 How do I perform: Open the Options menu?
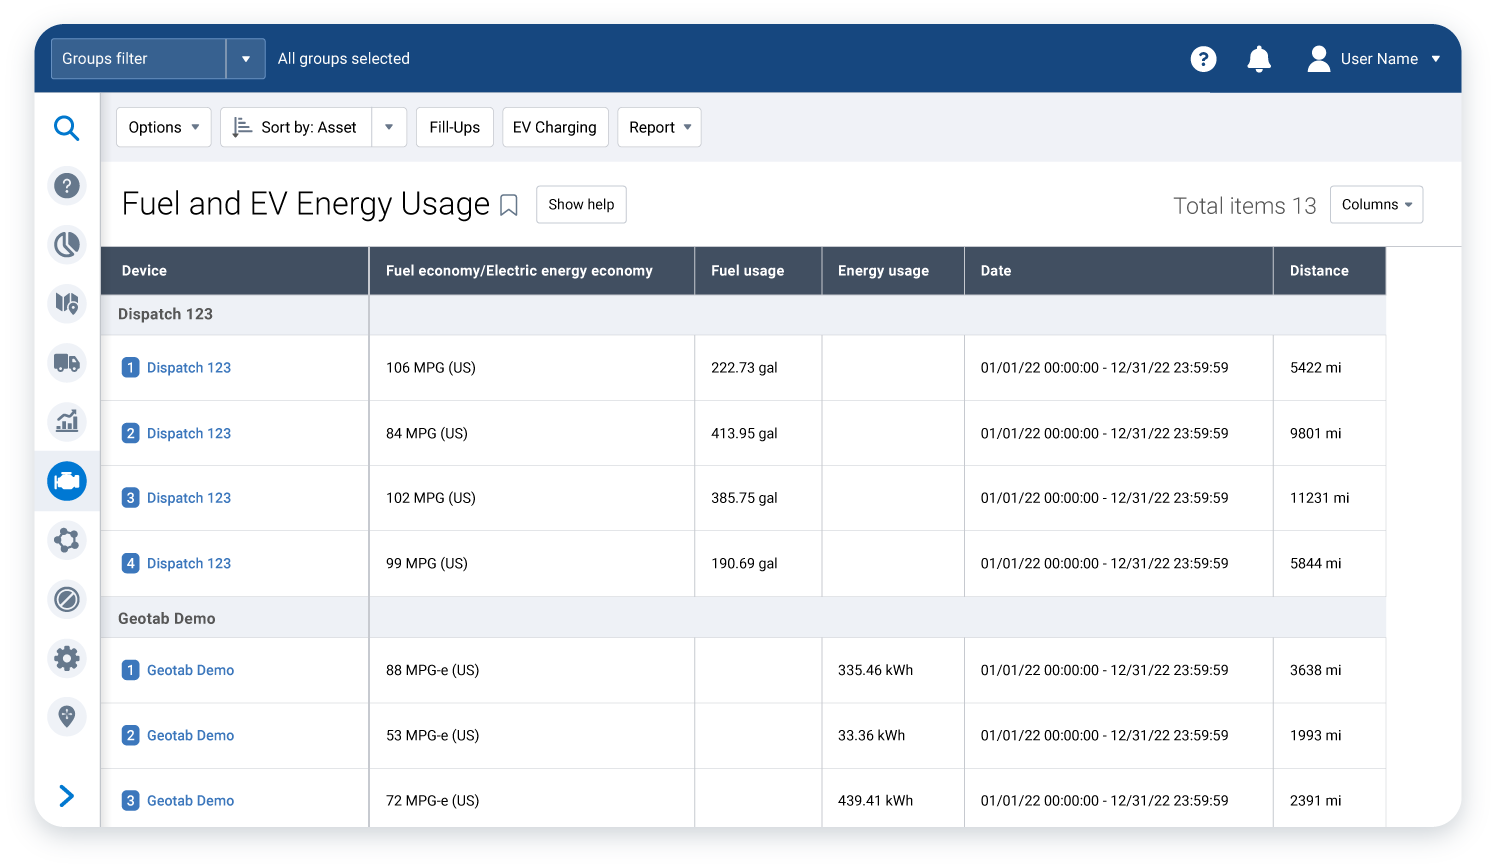tap(163, 127)
